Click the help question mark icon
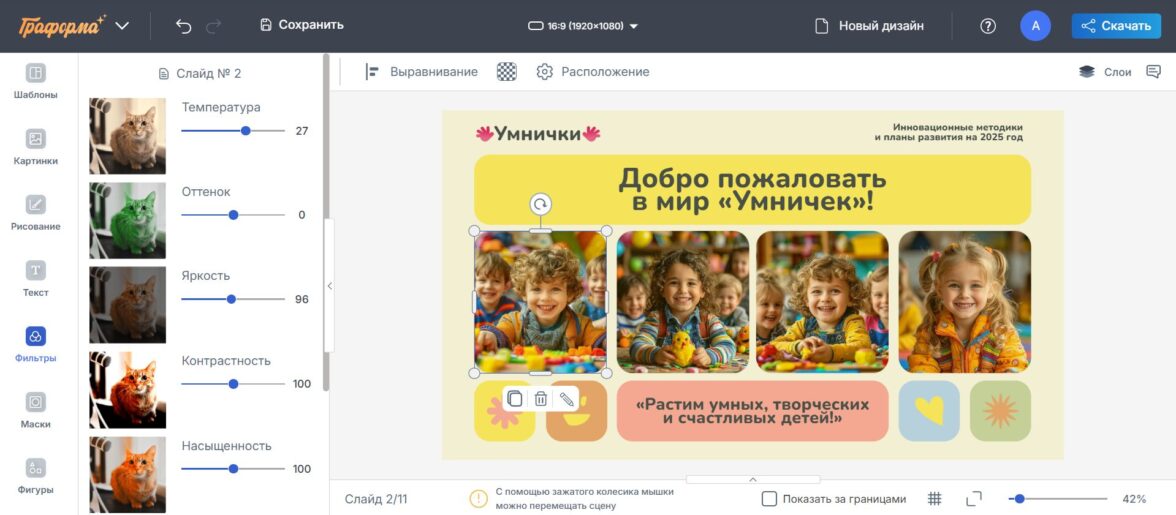This screenshot has height=515, width=1176. tap(988, 26)
